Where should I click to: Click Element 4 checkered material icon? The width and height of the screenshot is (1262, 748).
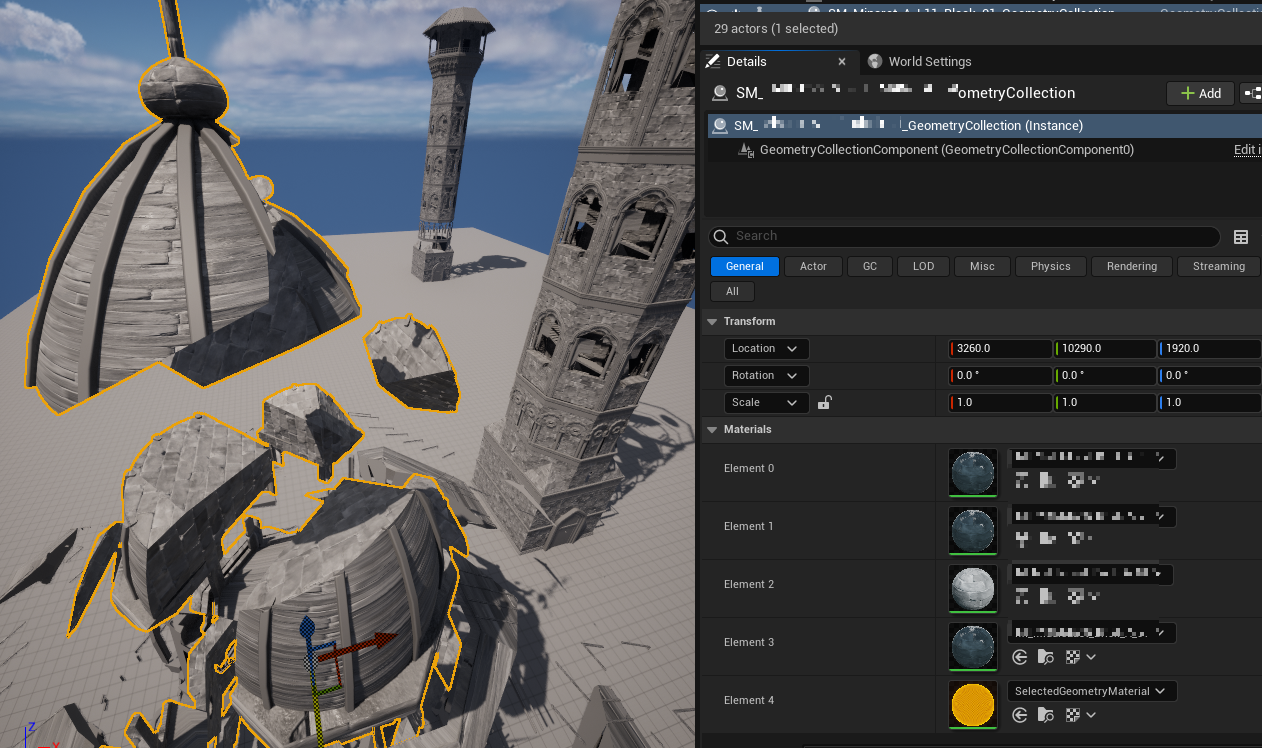point(1073,715)
